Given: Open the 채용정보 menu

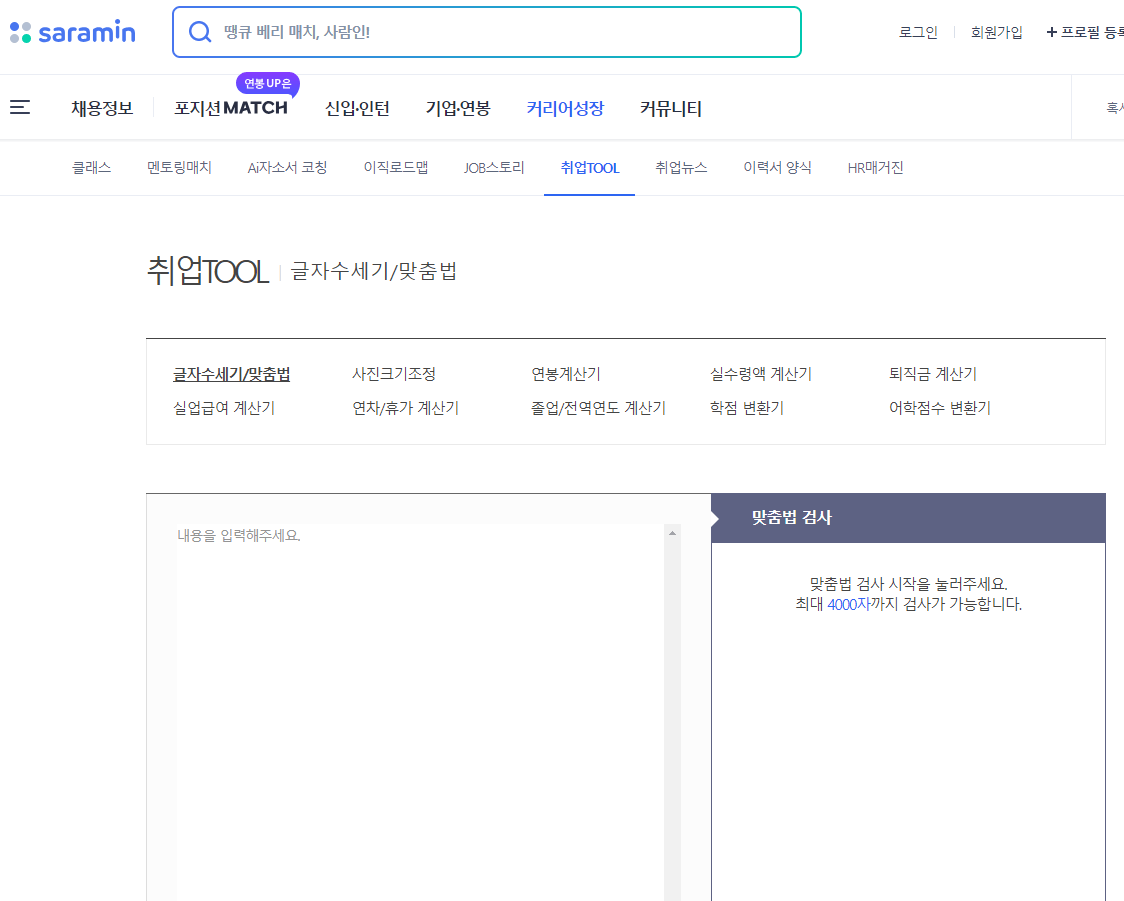Looking at the screenshot, I should (103, 108).
